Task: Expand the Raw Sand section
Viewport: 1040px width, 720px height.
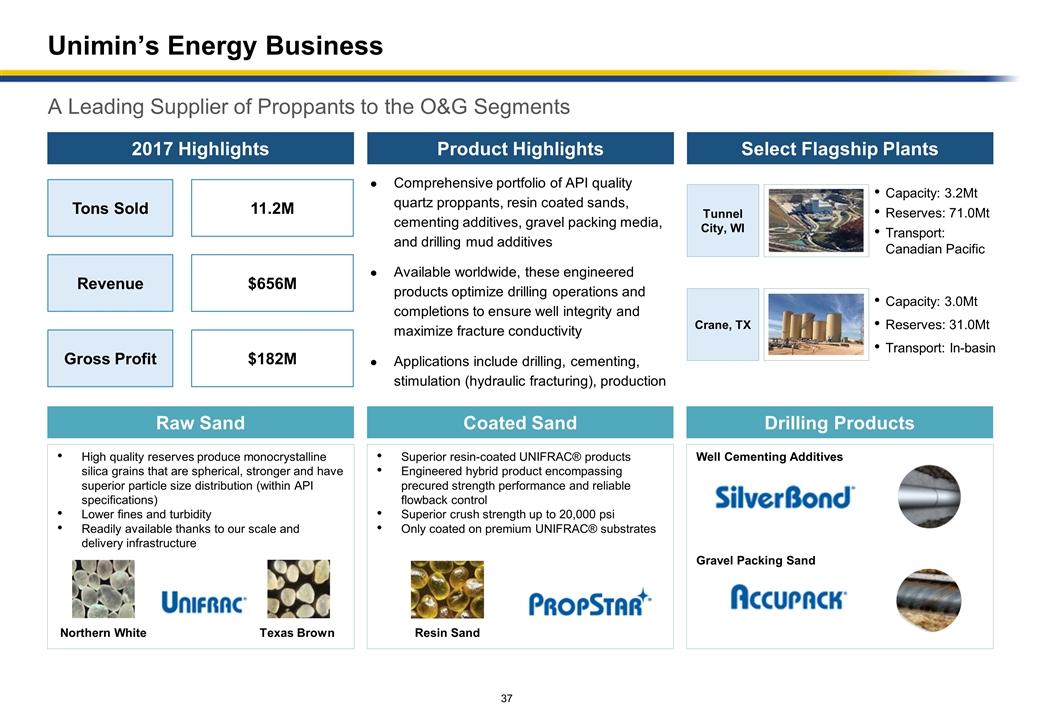Action: point(200,422)
